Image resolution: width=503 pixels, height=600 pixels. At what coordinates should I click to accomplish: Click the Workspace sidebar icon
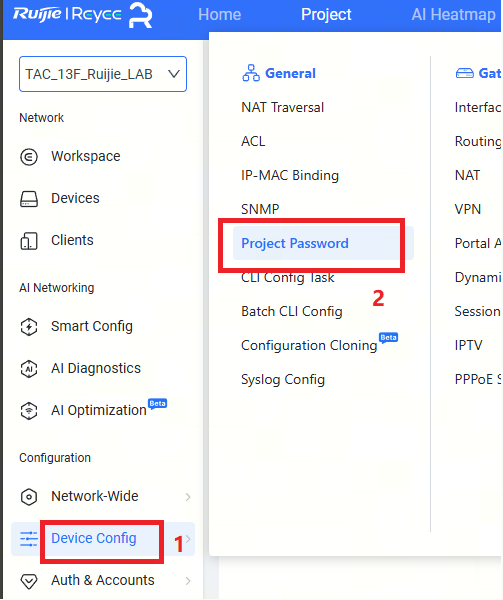pyautogui.click(x=29, y=157)
